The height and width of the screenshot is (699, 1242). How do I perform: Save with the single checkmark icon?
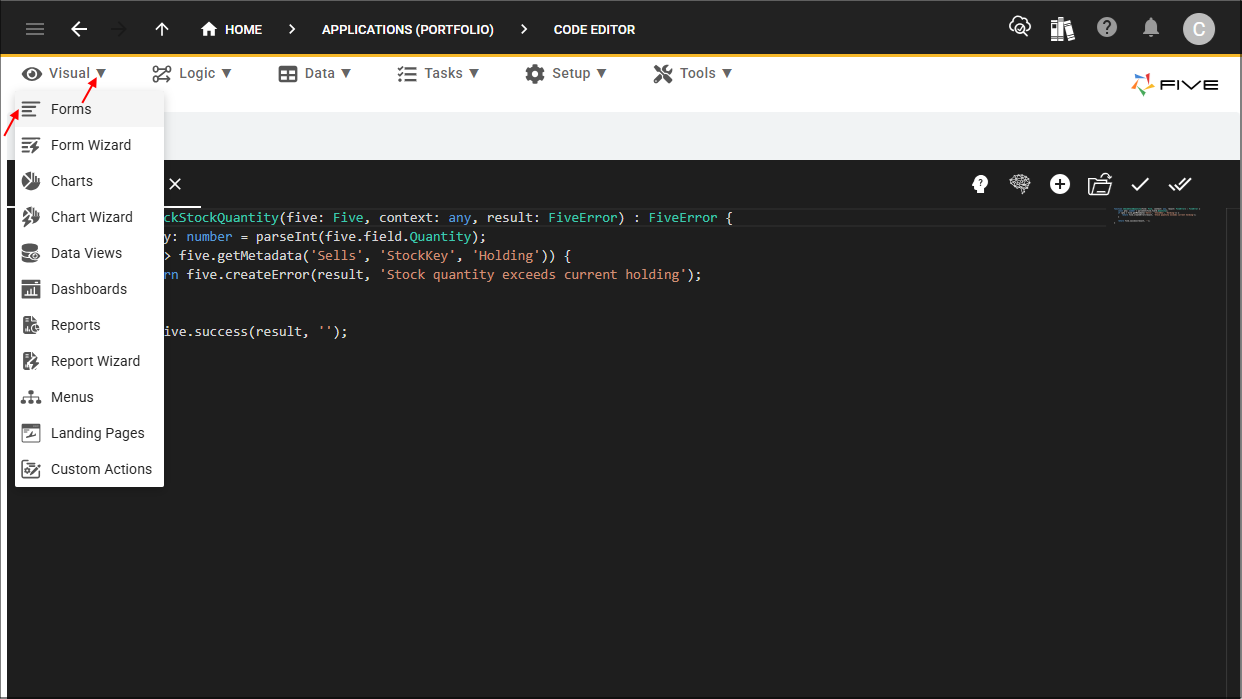tap(1140, 184)
